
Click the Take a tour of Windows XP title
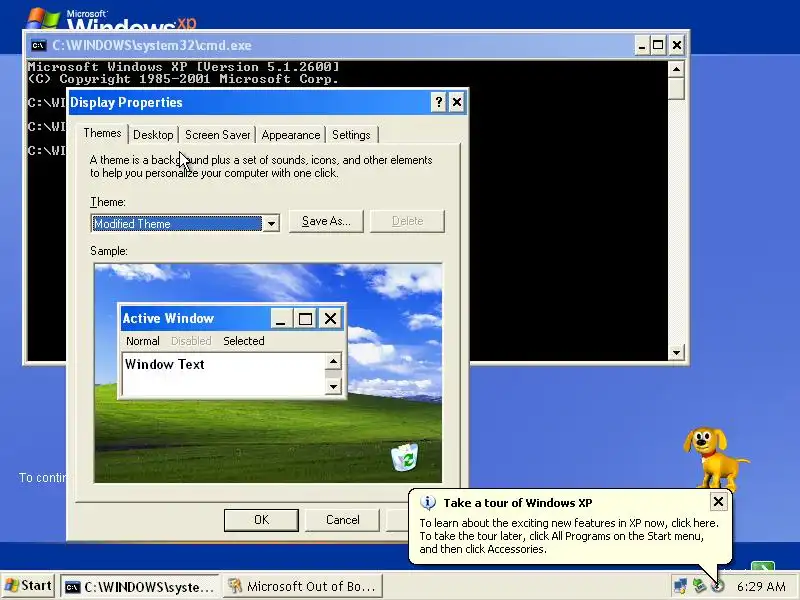click(x=518, y=503)
